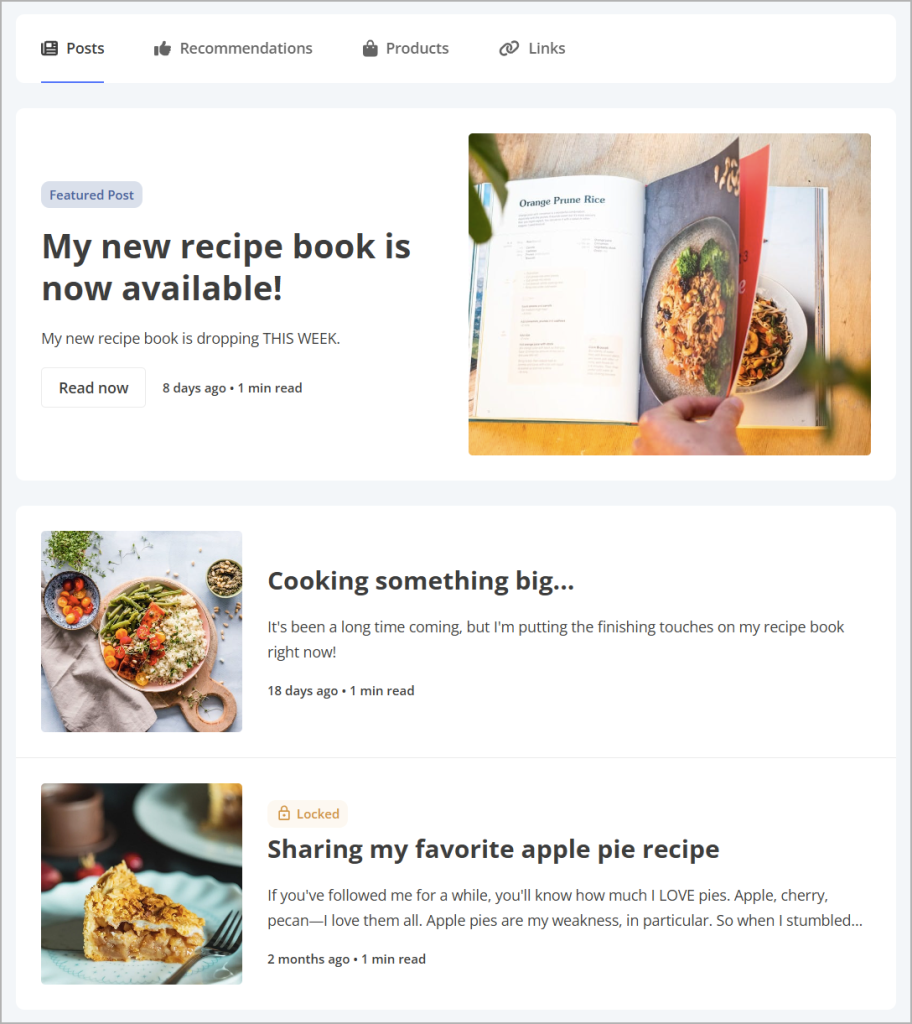Switch to the Posts tab
This screenshot has width=912, height=1024.
tap(73, 48)
